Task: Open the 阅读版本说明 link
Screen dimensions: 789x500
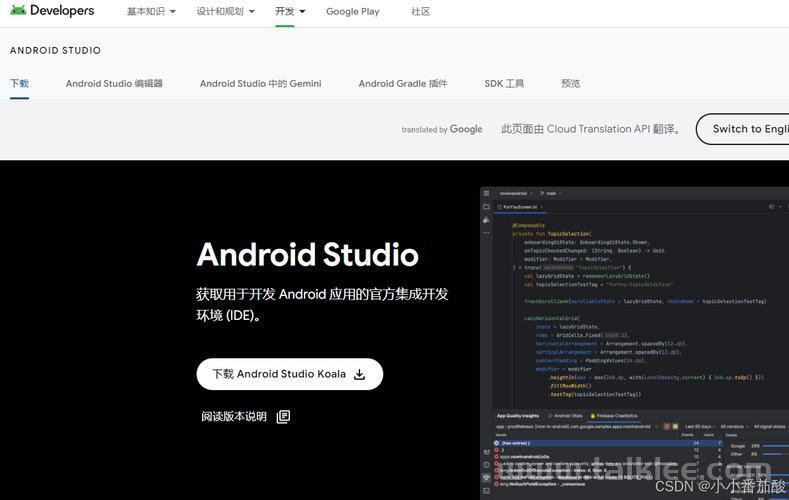Action: 246,416
